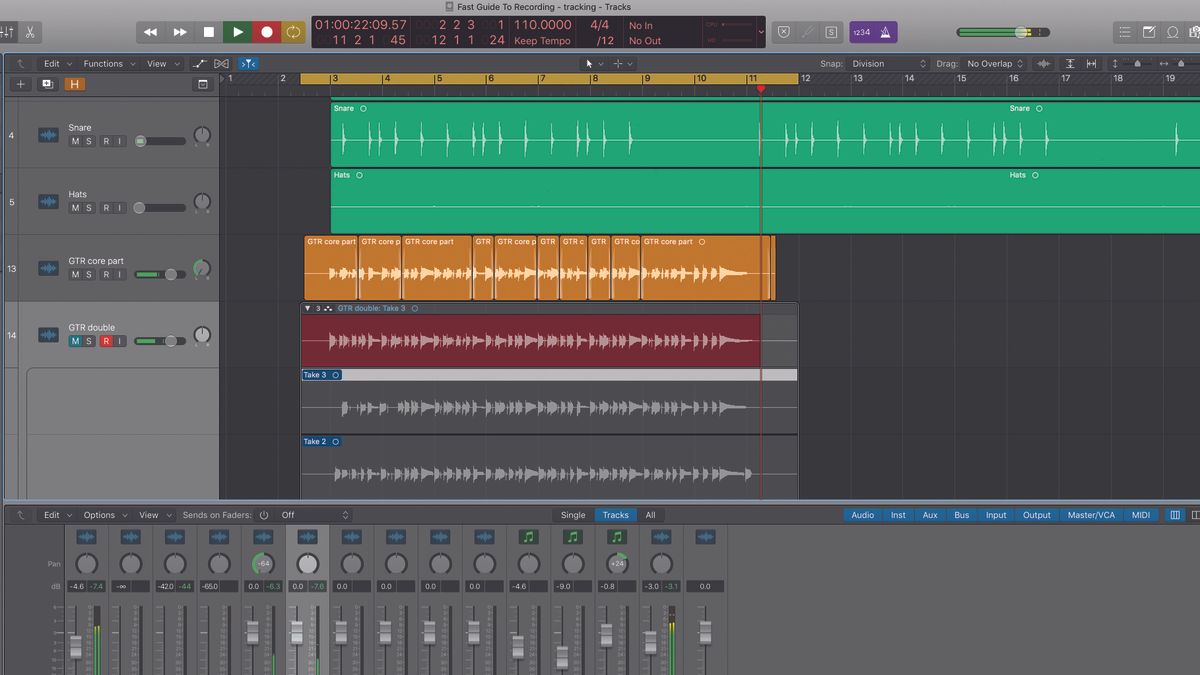This screenshot has height=675, width=1200.
Task: Select the scissors tool icon top left
Action: pyautogui.click(x=30, y=31)
